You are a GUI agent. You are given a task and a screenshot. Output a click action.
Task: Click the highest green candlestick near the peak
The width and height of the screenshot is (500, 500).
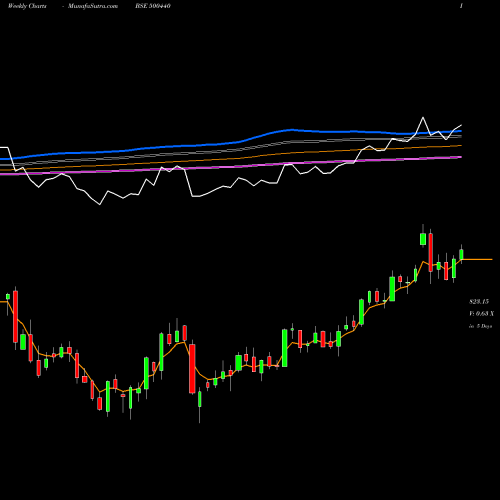[x=423, y=239]
